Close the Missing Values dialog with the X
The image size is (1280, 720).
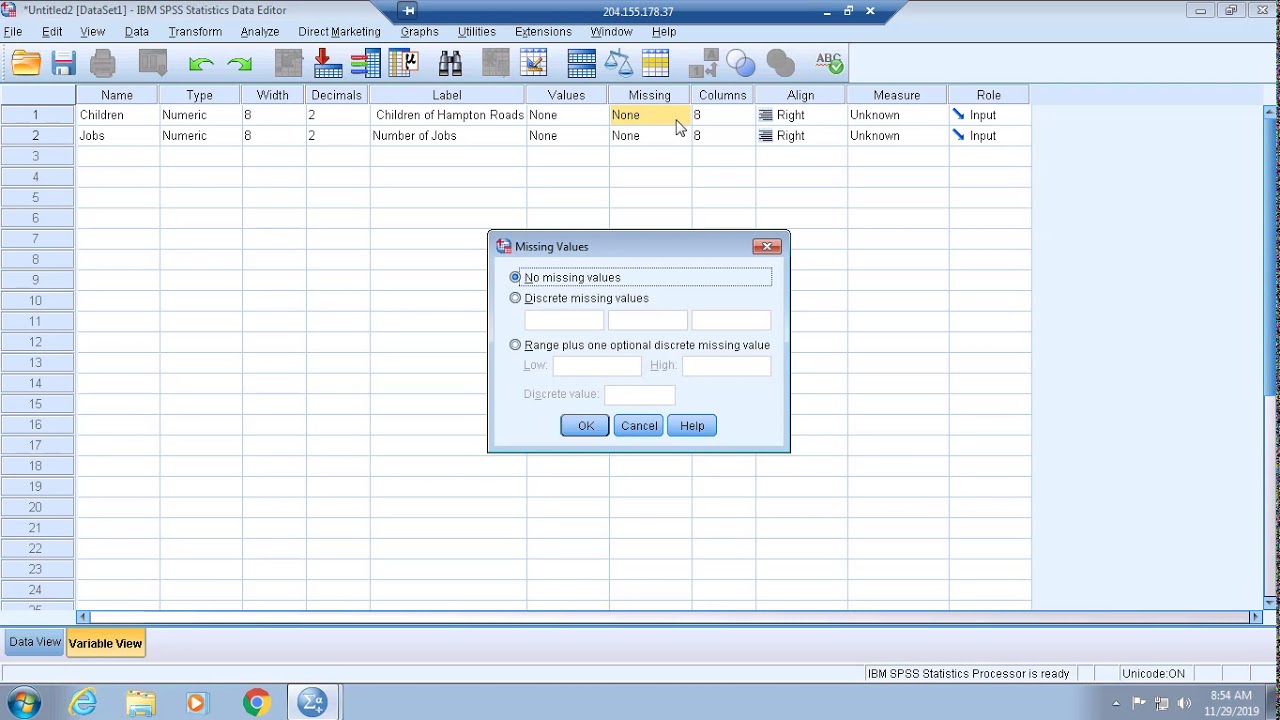coord(767,246)
